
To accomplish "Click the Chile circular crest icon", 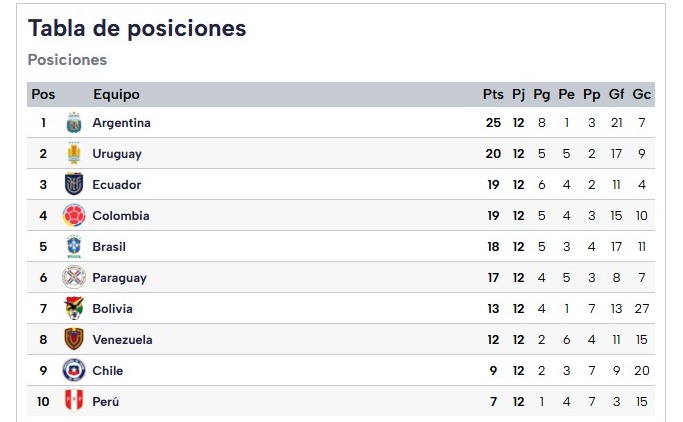I will 74,370.
